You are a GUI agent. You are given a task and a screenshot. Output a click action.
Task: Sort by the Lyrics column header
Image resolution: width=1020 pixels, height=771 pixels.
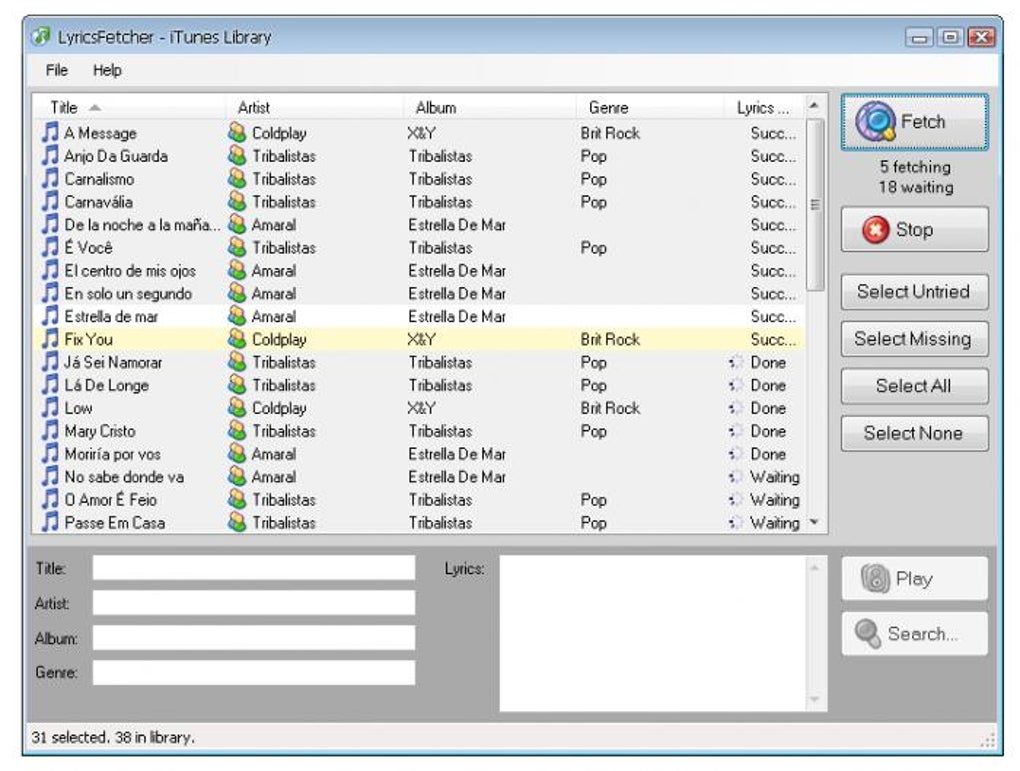click(x=764, y=107)
